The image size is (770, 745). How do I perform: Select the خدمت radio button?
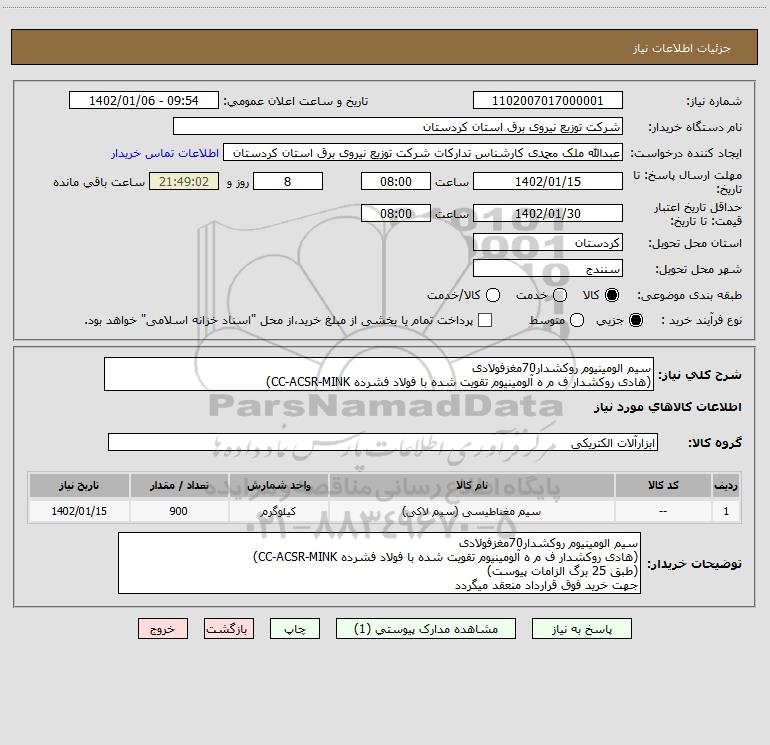(560, 295)
